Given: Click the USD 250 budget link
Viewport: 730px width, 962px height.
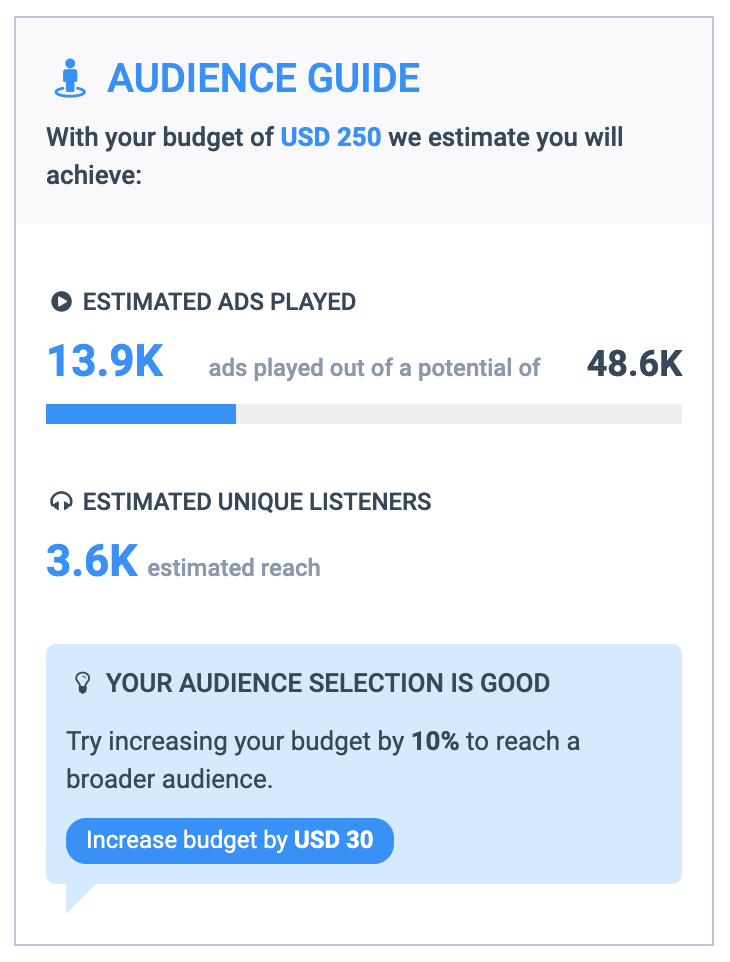Looking at the screenshot, I should (x=330, y=137).
